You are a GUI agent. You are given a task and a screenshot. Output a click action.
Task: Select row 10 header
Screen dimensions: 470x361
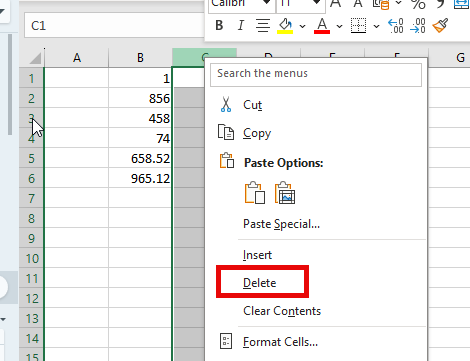[x=31, y=258]
